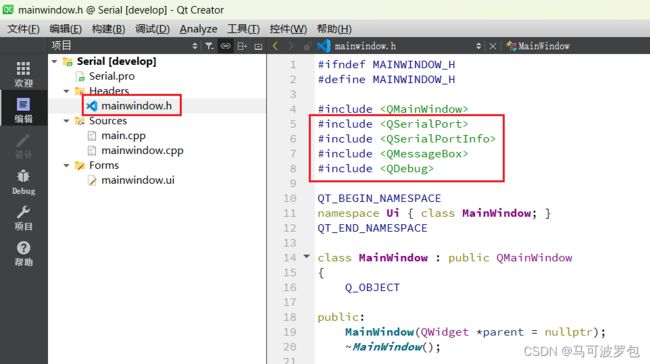Open the Welcome (欢迎) mode

click(x=23, y=74)
